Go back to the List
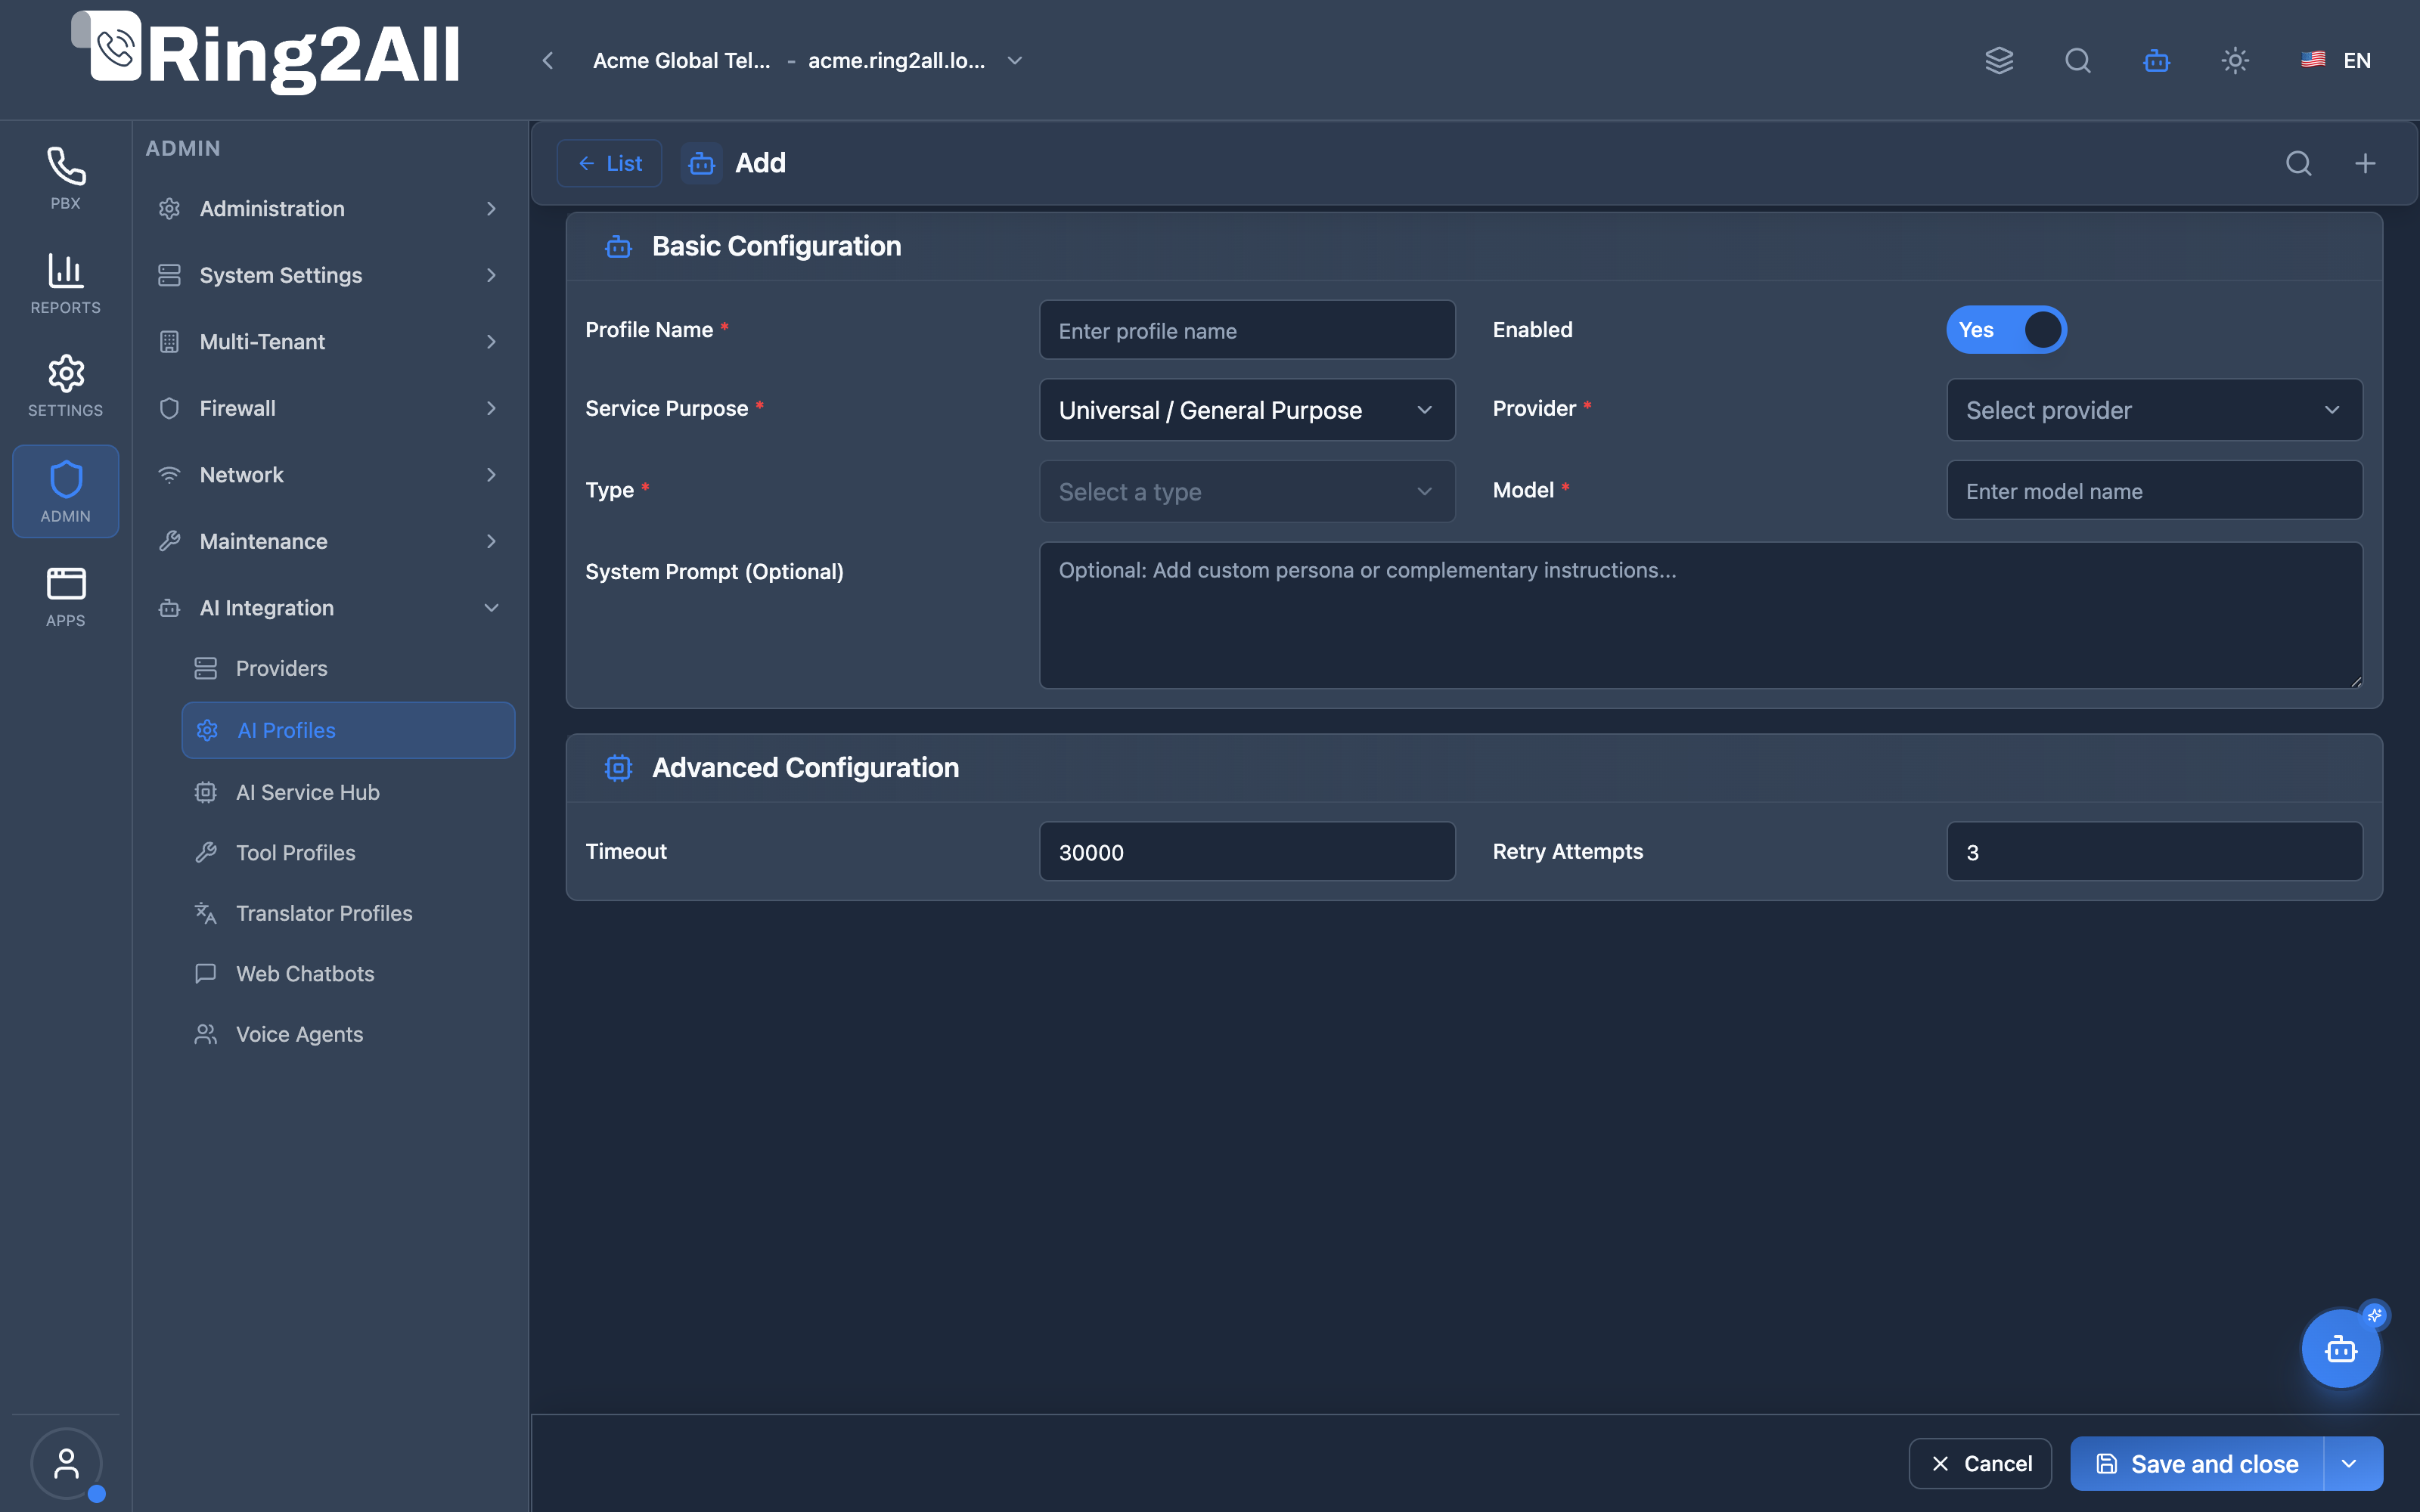 pos(609,163)
